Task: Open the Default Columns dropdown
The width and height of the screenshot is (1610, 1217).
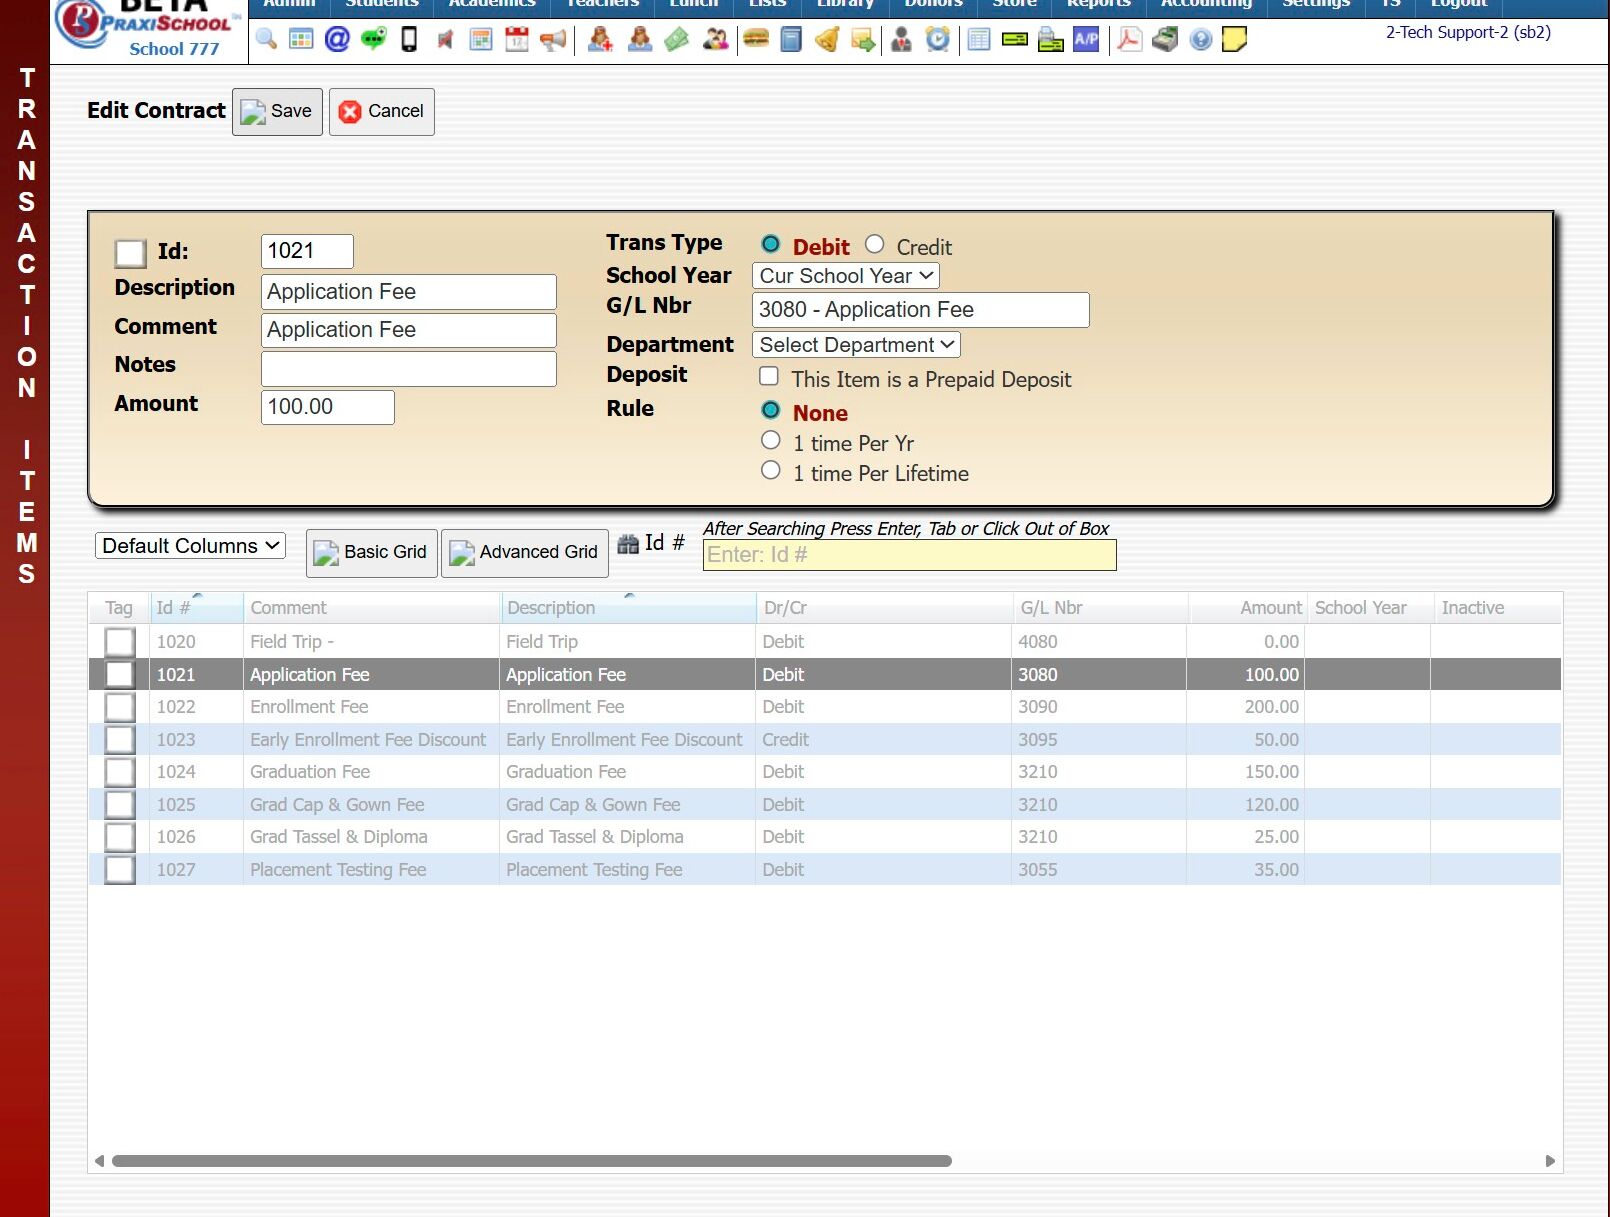Action: point(190,546)
